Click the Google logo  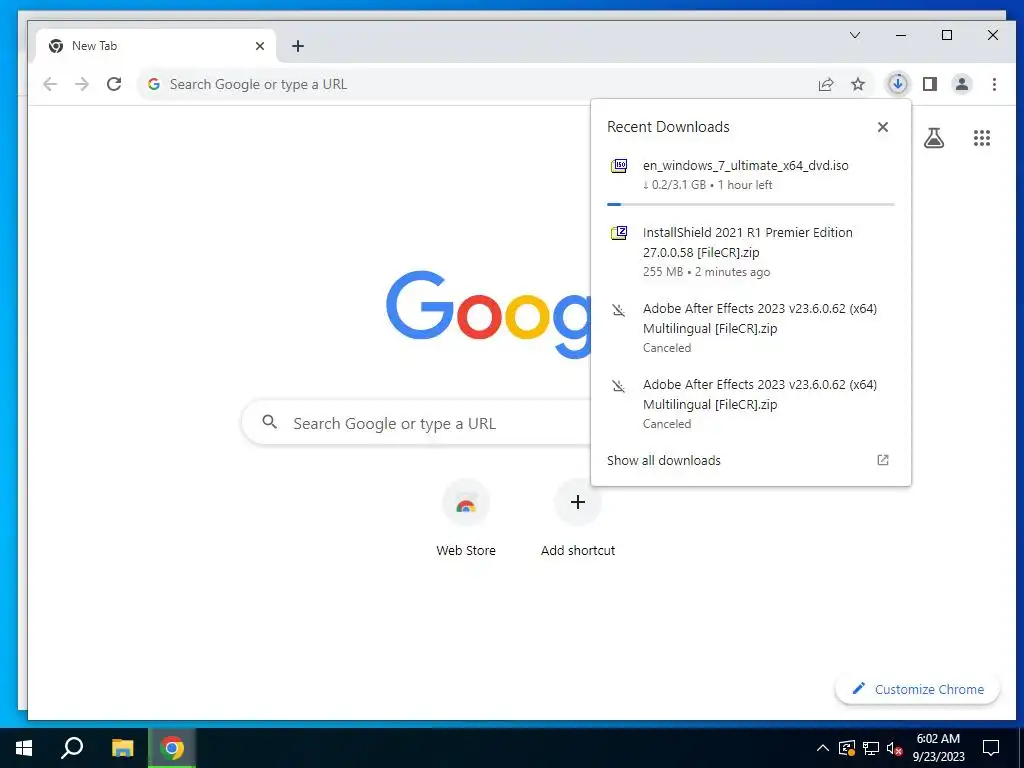coord(488,314)
